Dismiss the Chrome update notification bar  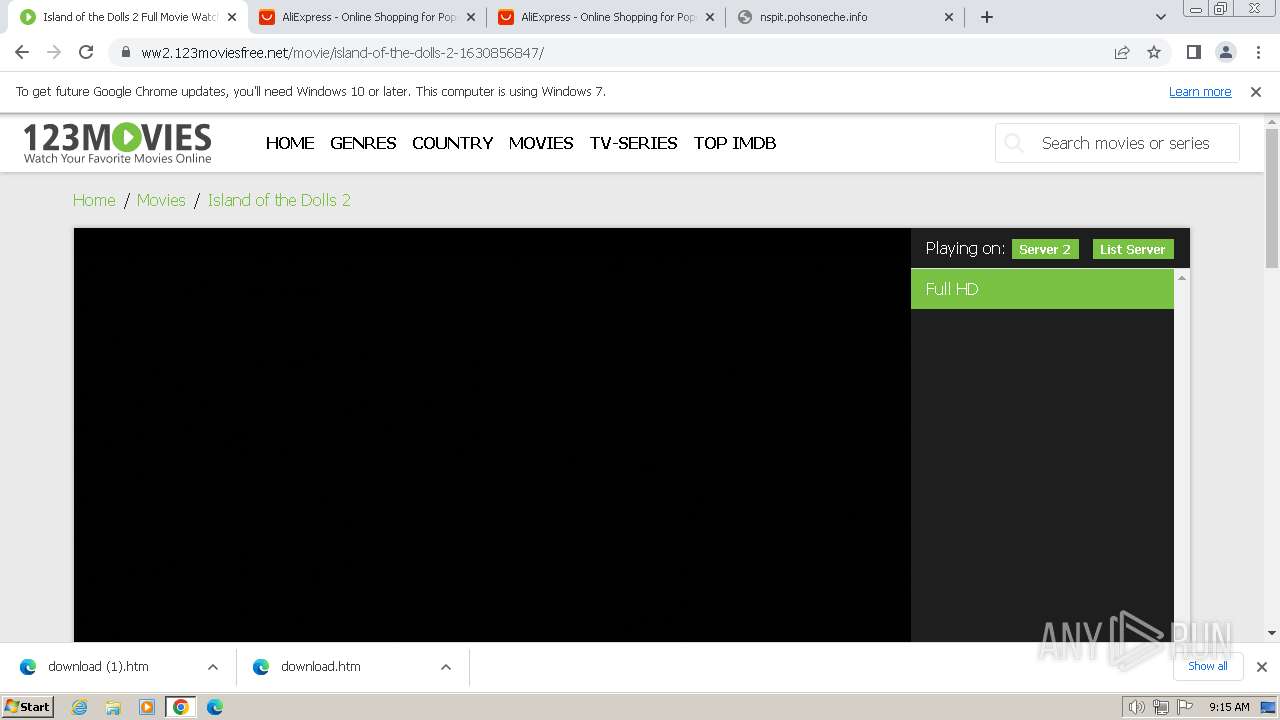click(1256, 91)
